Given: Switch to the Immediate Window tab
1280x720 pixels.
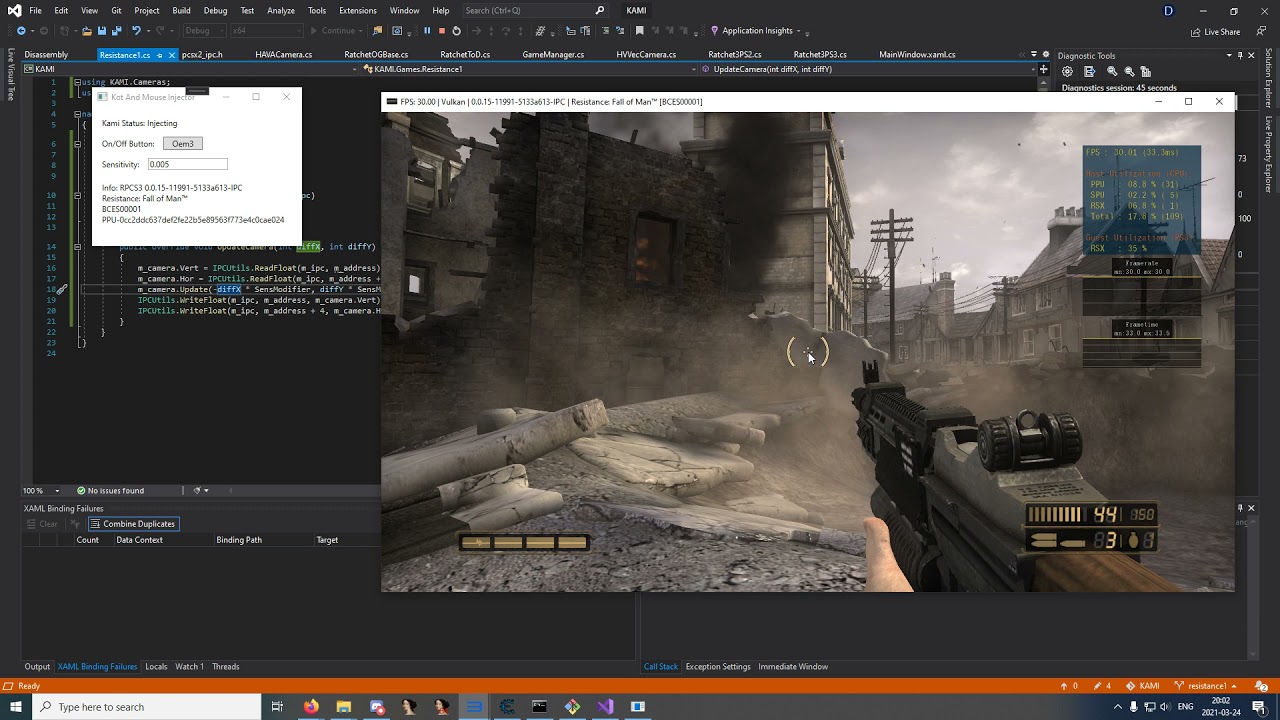Looking at the screenshot, I should click(793, 667).
